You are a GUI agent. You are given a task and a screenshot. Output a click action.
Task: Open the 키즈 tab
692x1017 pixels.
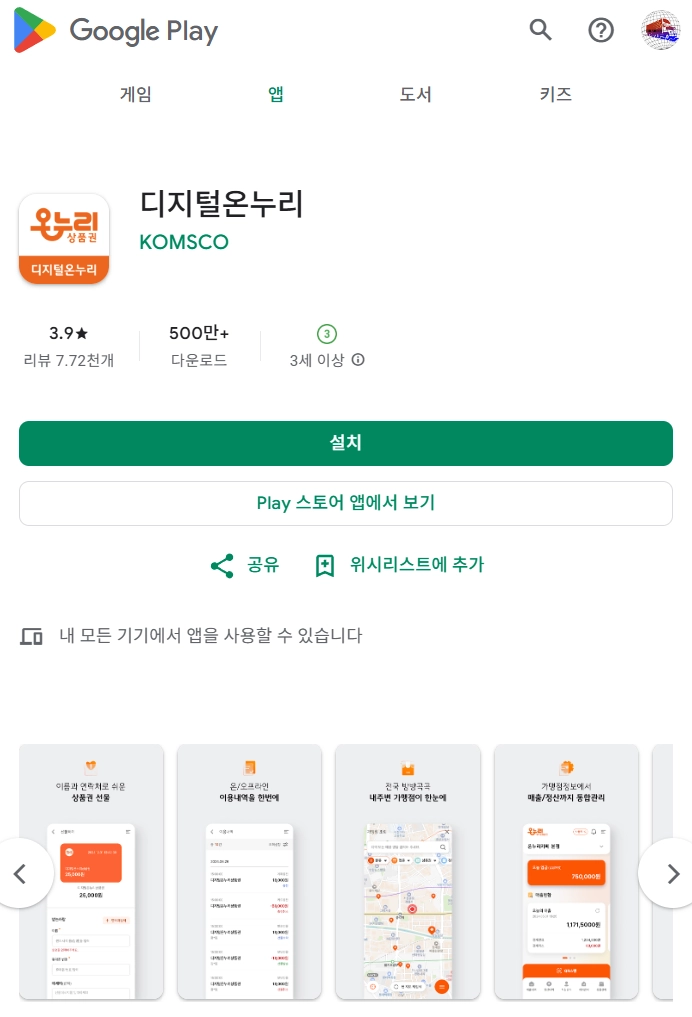(x=556, y=94)
